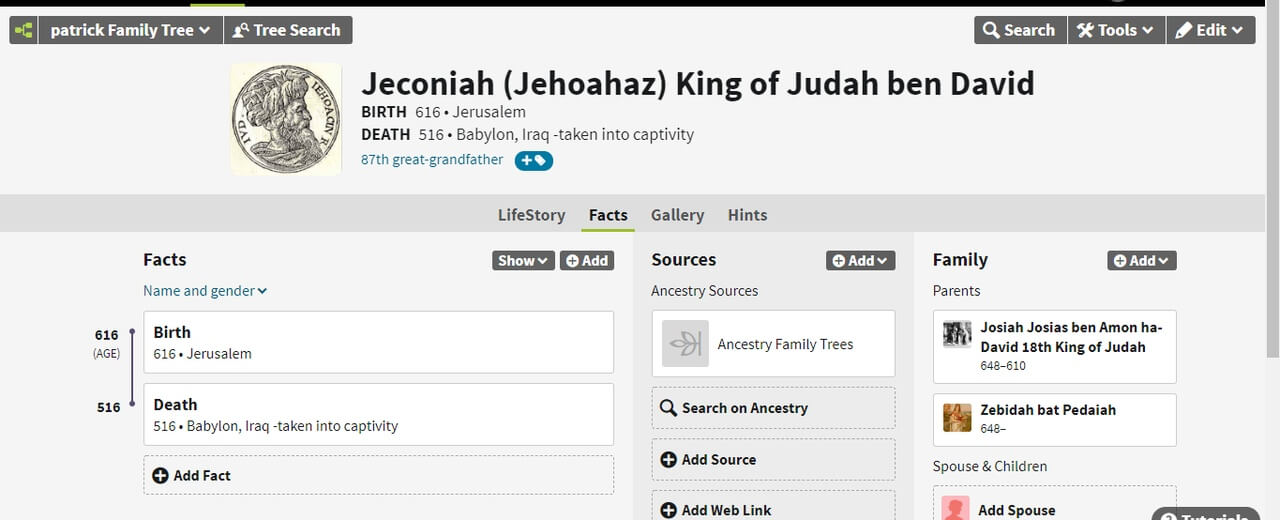1280x520 pixels.
Task: Click the Add Spouse silhouette icon
Action: point(957,509)
